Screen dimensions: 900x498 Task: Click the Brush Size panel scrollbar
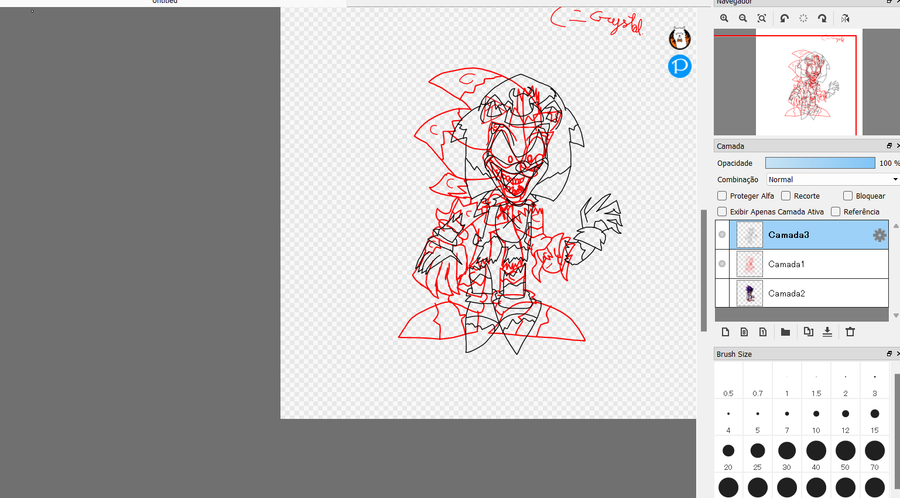(897, 429)
